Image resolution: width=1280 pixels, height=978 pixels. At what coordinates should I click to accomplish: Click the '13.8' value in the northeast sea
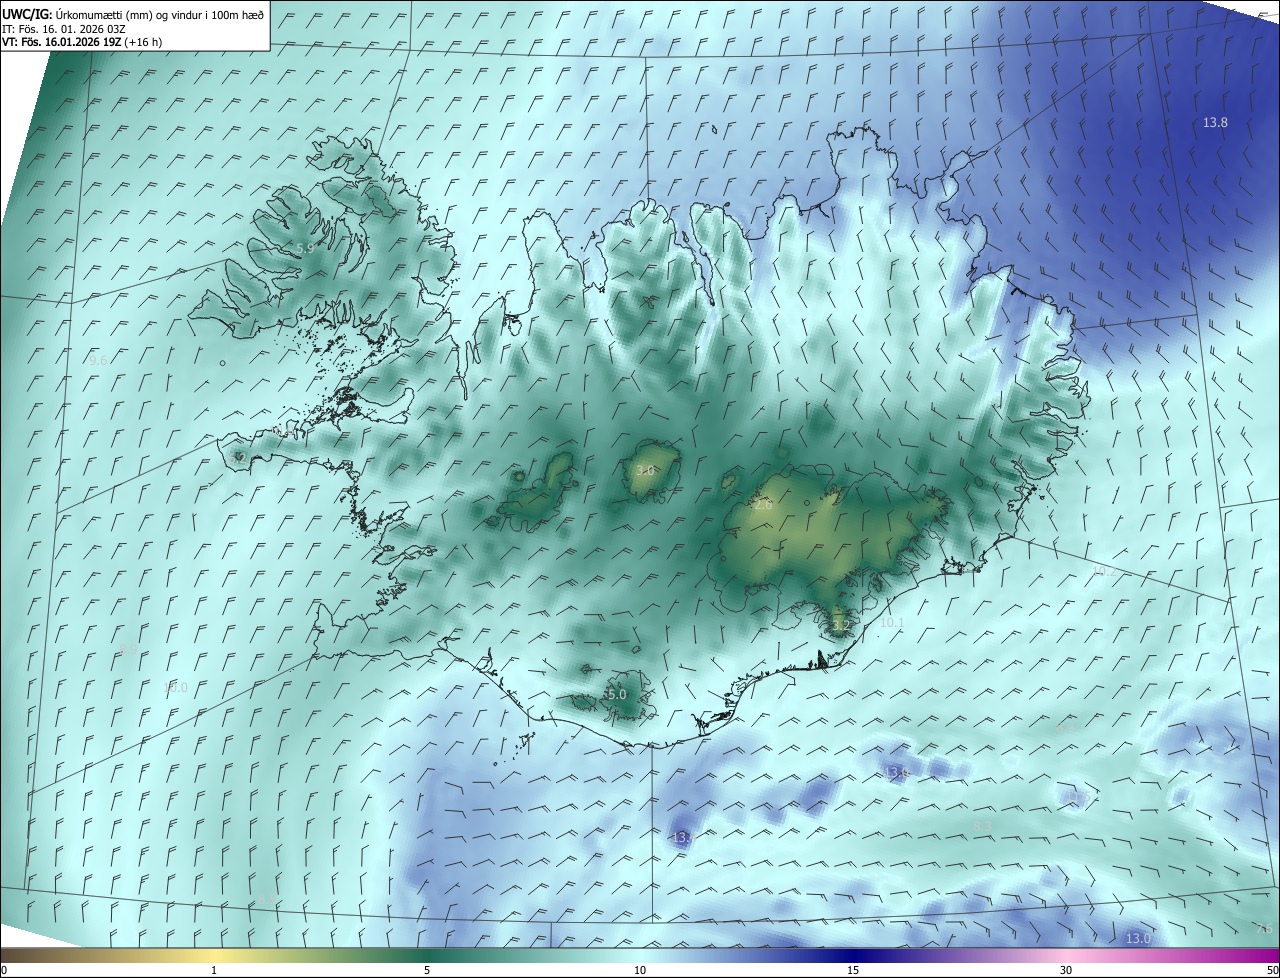1215,122
